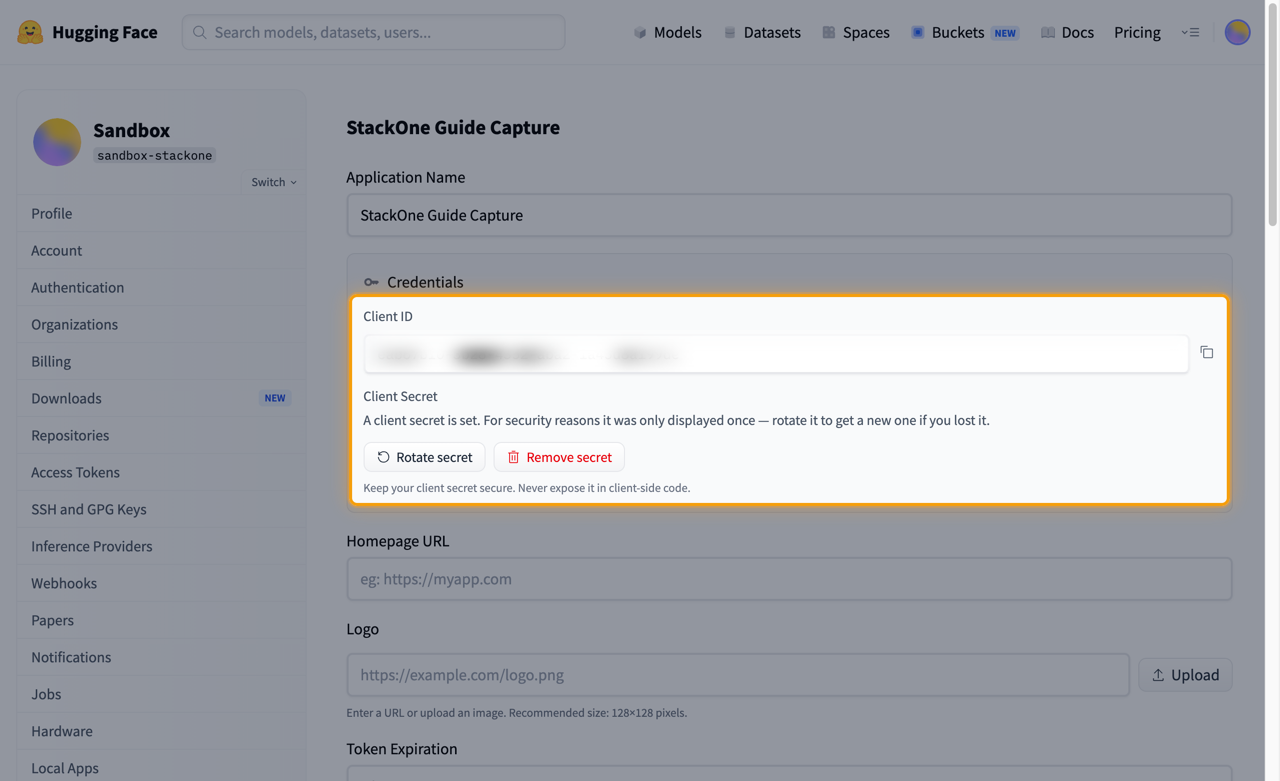
Task: Open Downloads in sidebar
Action: tap(161, 398)
